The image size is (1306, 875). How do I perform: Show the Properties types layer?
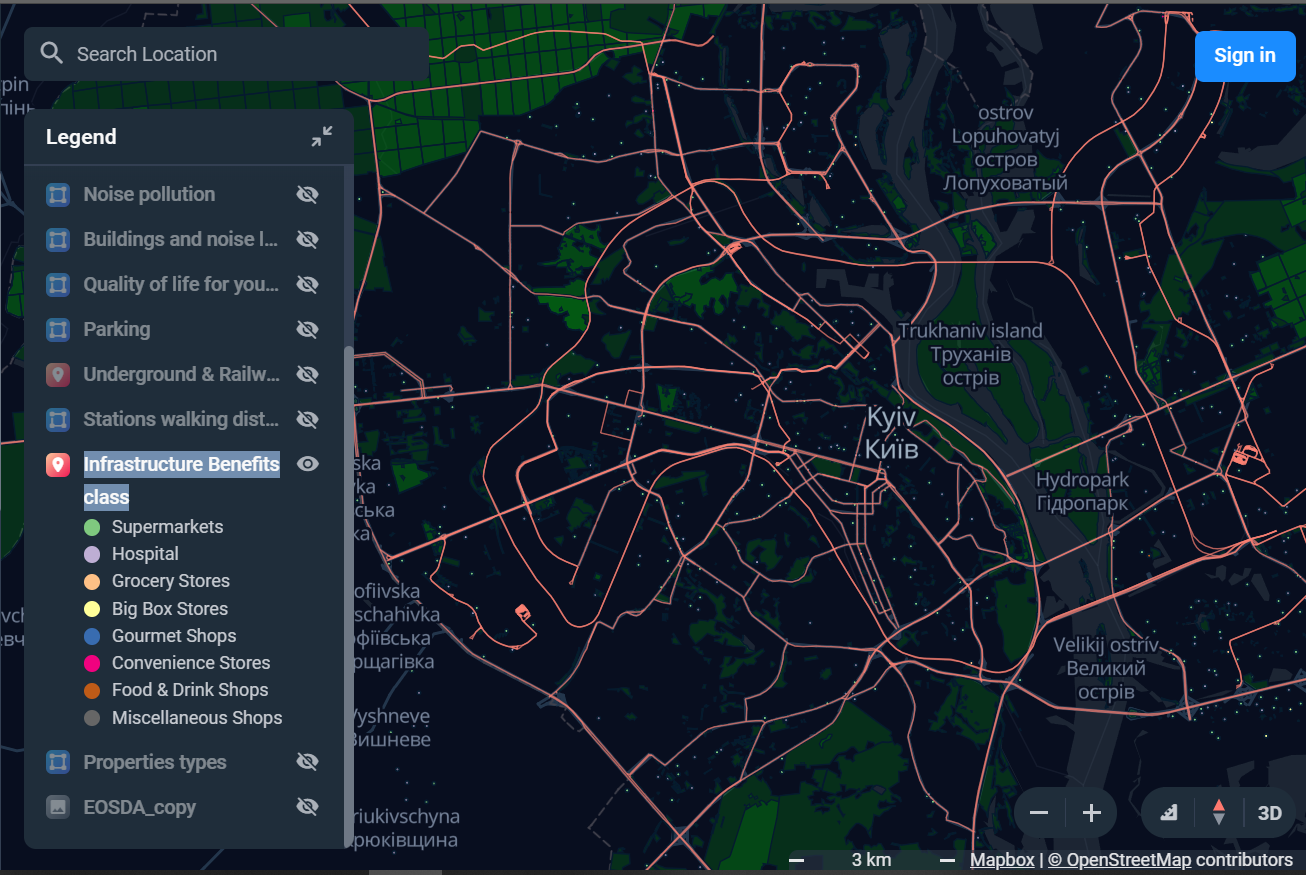pyautogui.click(x=307, y=761)
